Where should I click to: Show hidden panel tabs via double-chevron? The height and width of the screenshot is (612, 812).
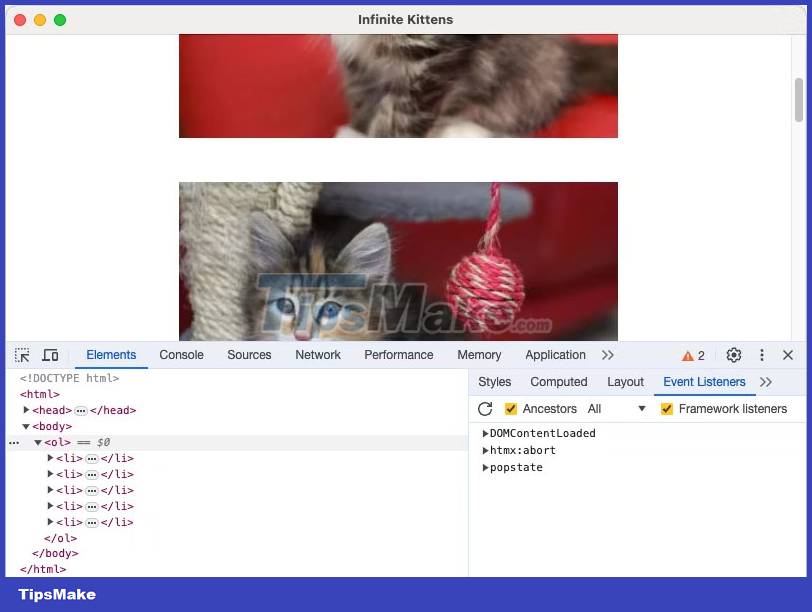[607, 355]
